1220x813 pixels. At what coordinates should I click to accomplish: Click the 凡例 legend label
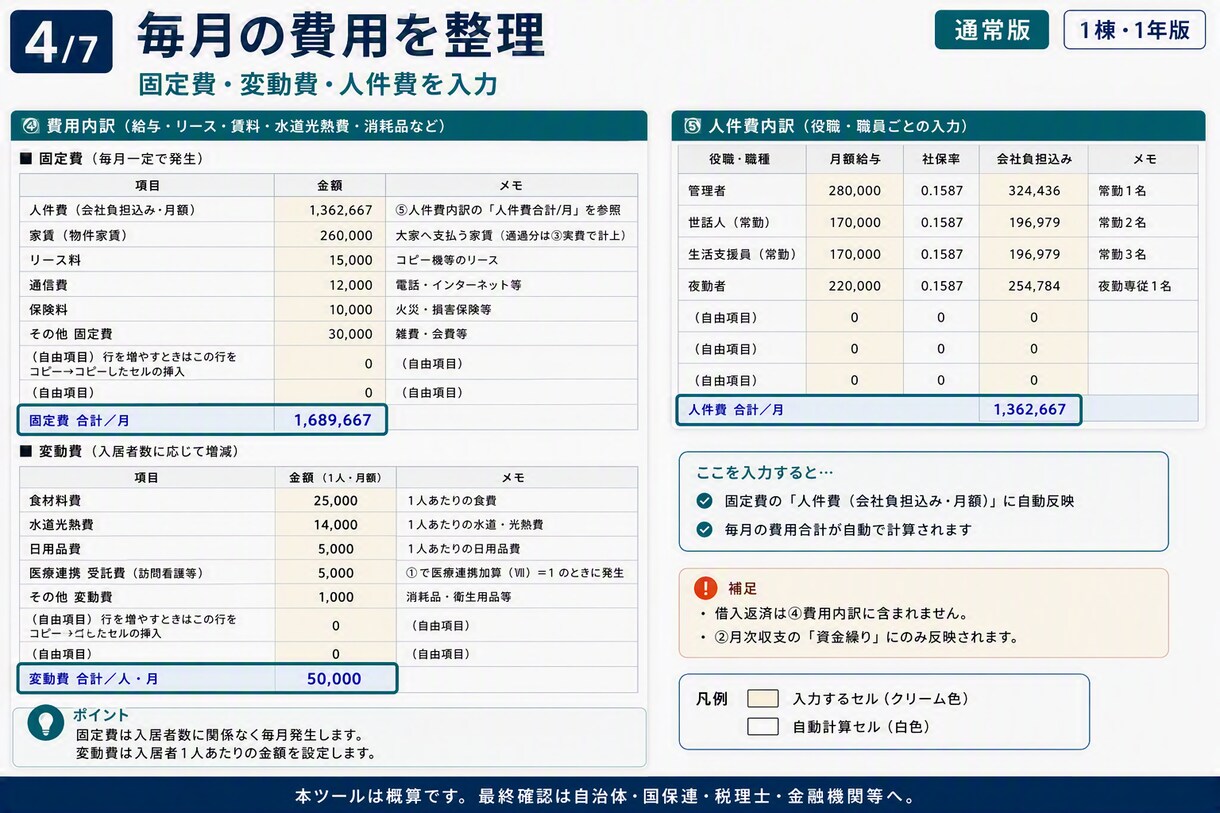pyautogui.click(x=711, y=698)
